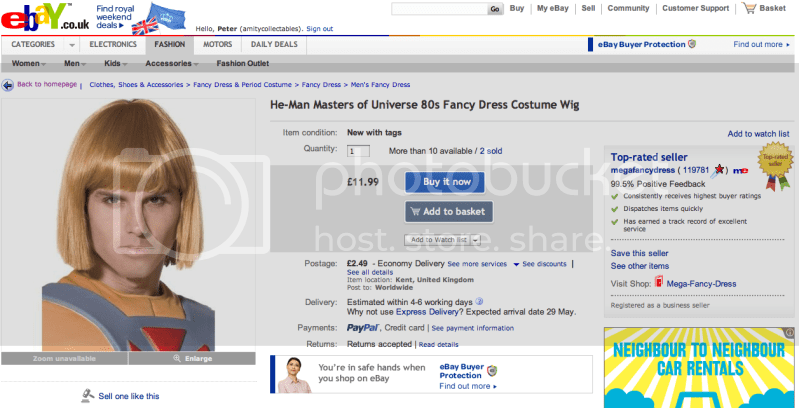Viewport: 799px width, 408px height.
Task: Click the delivery estimate help question icon
Action: pyautogui.click(x=478, y=302)
